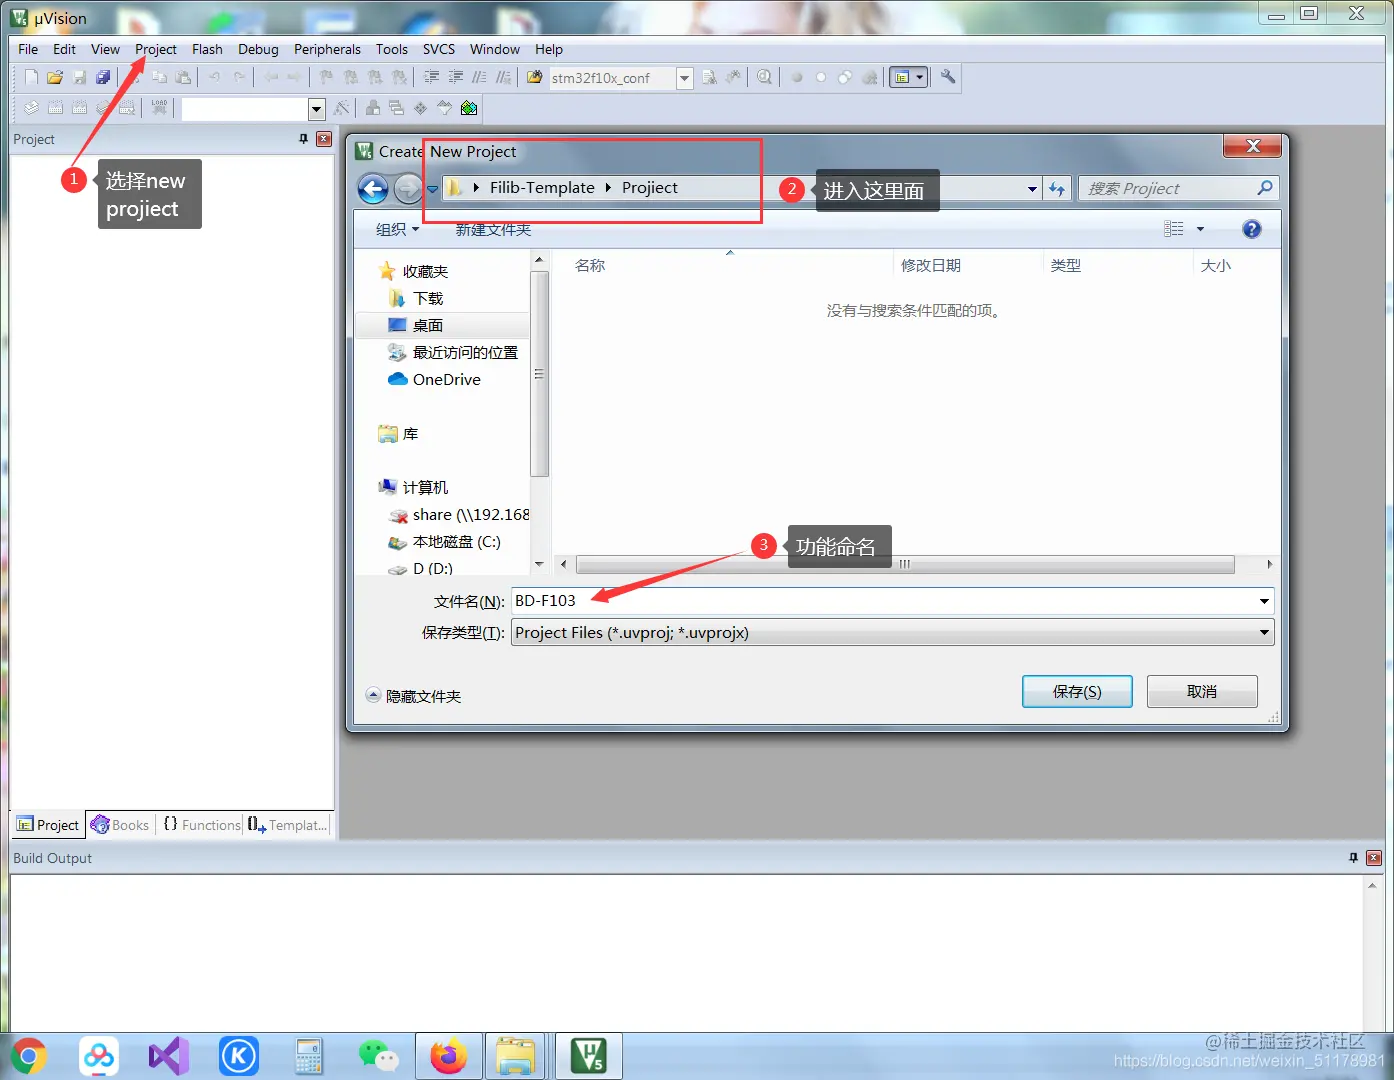Click the Undo toolbar icon
This screenshot has width=1394, height=1080.
(x=214, y=77)
